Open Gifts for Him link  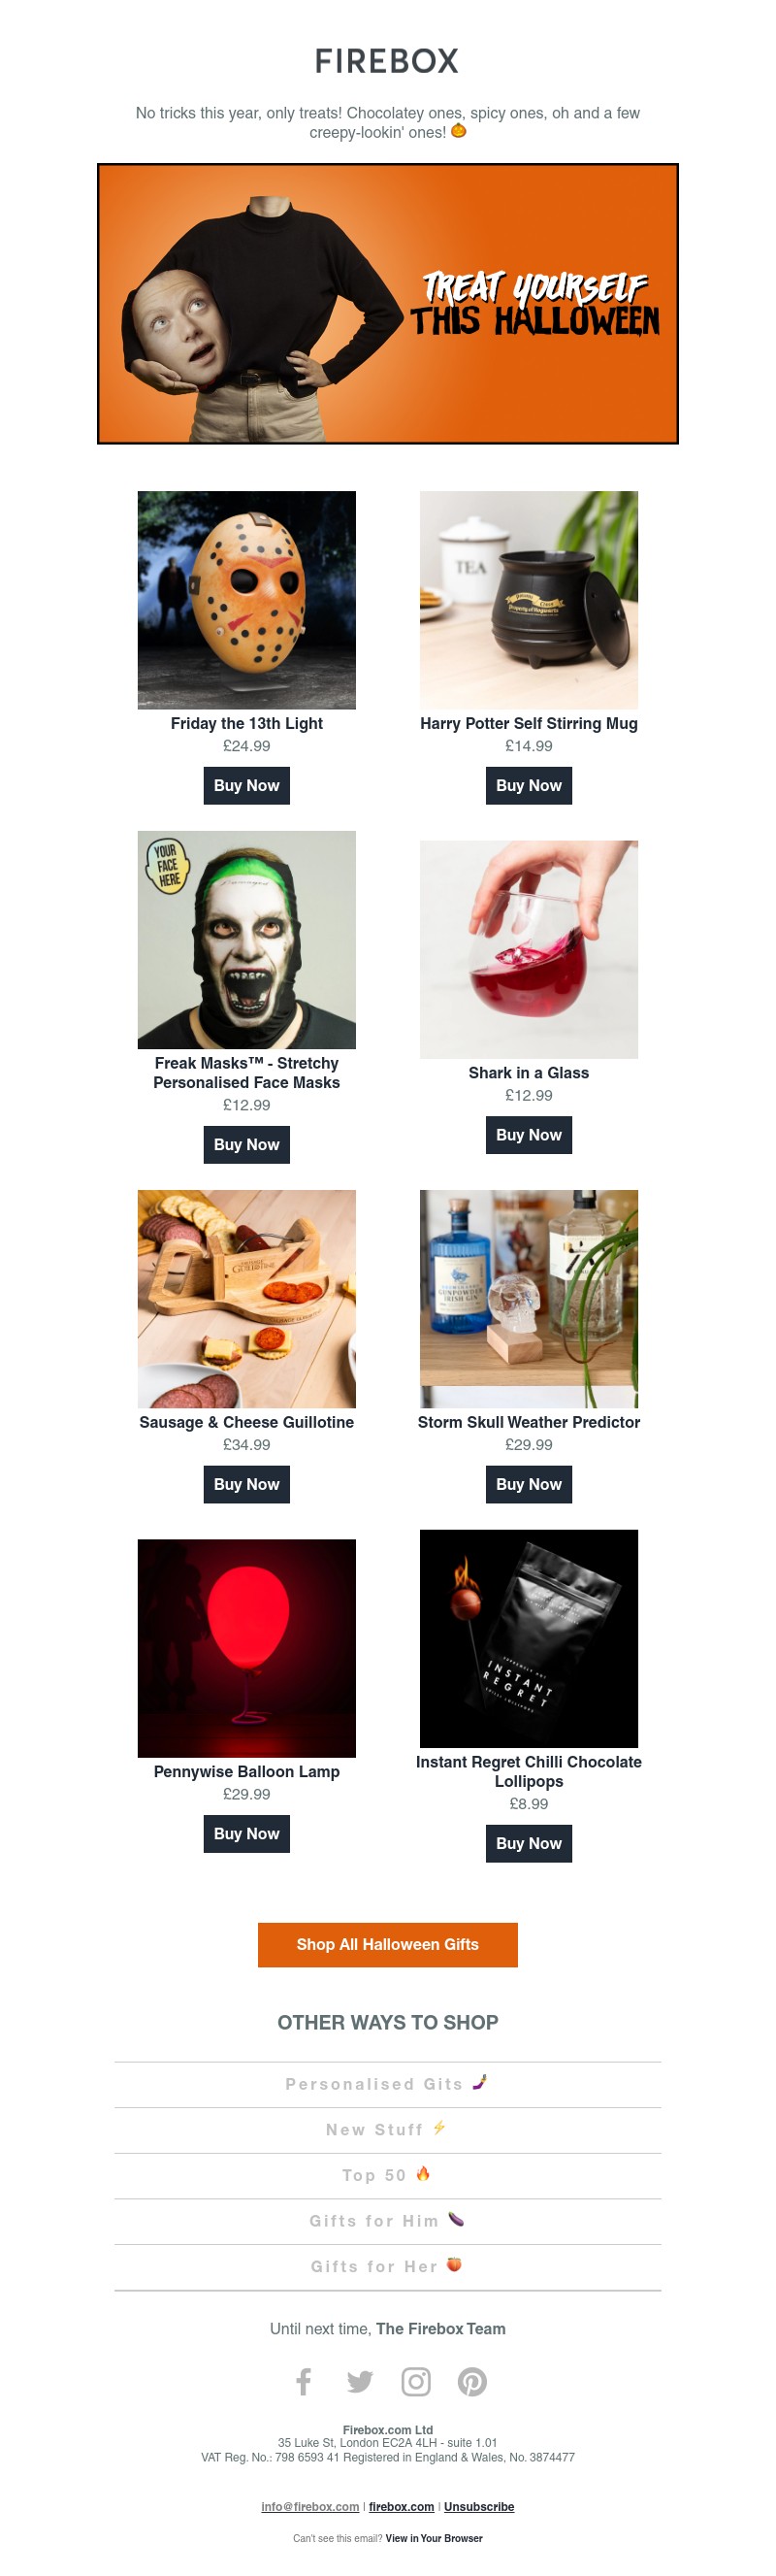[x=388, y=2221]
